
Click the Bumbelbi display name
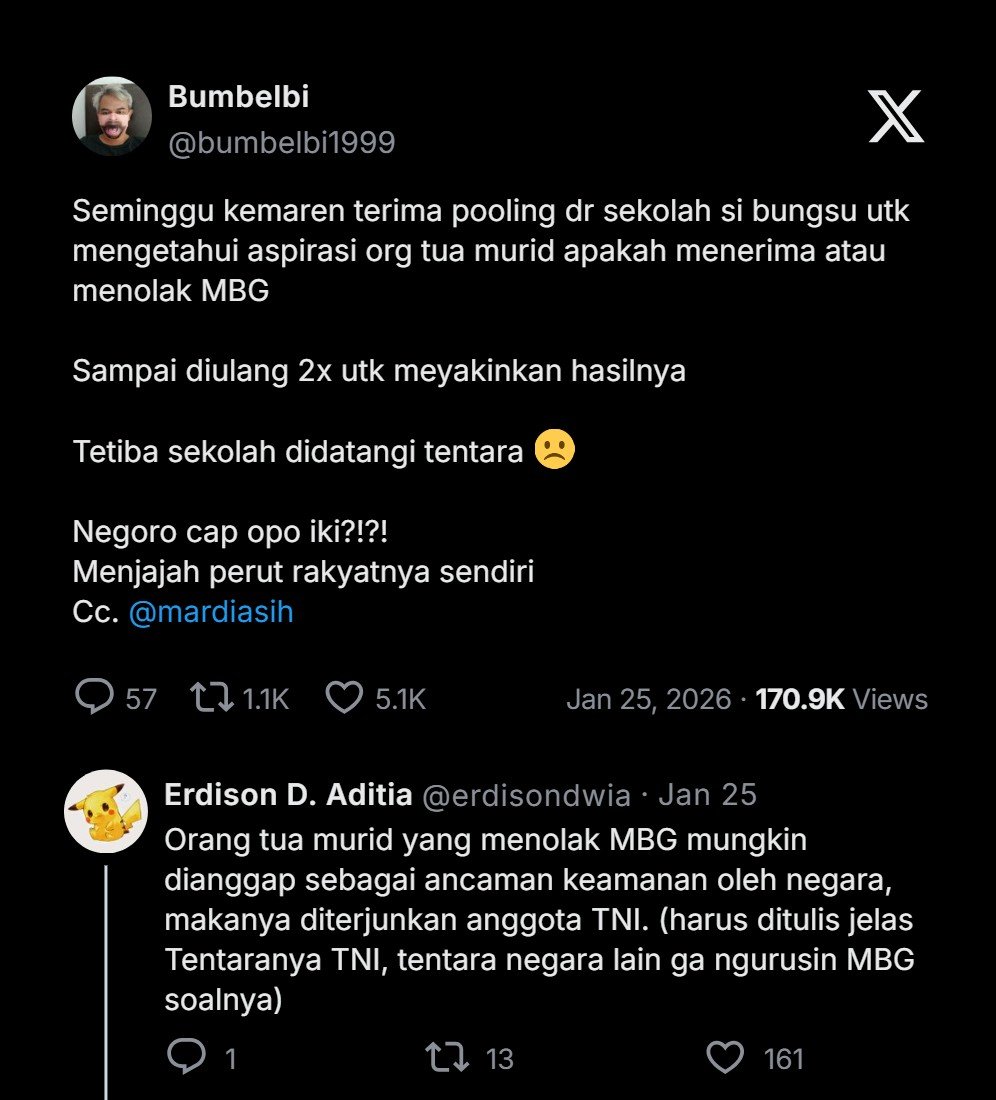pos(238,96)
